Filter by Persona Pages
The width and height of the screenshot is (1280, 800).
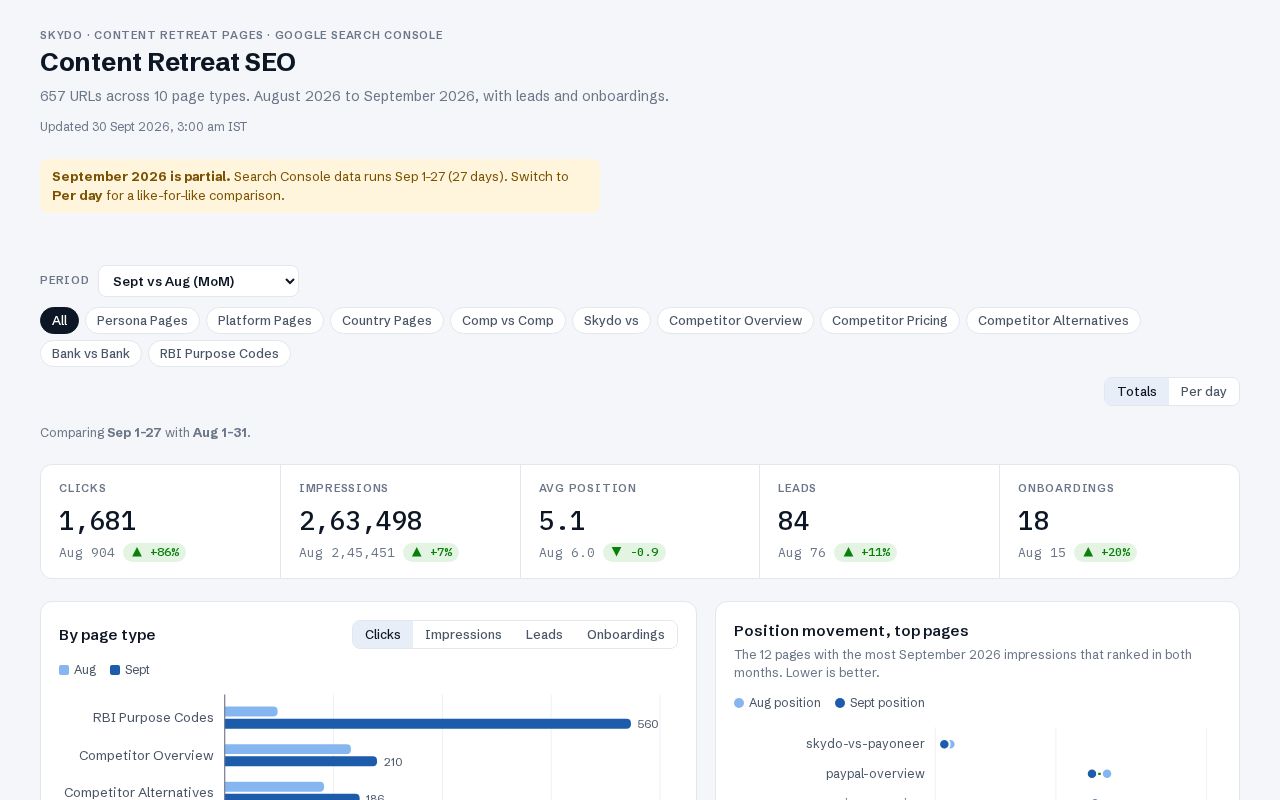click(x=142, y=320)
